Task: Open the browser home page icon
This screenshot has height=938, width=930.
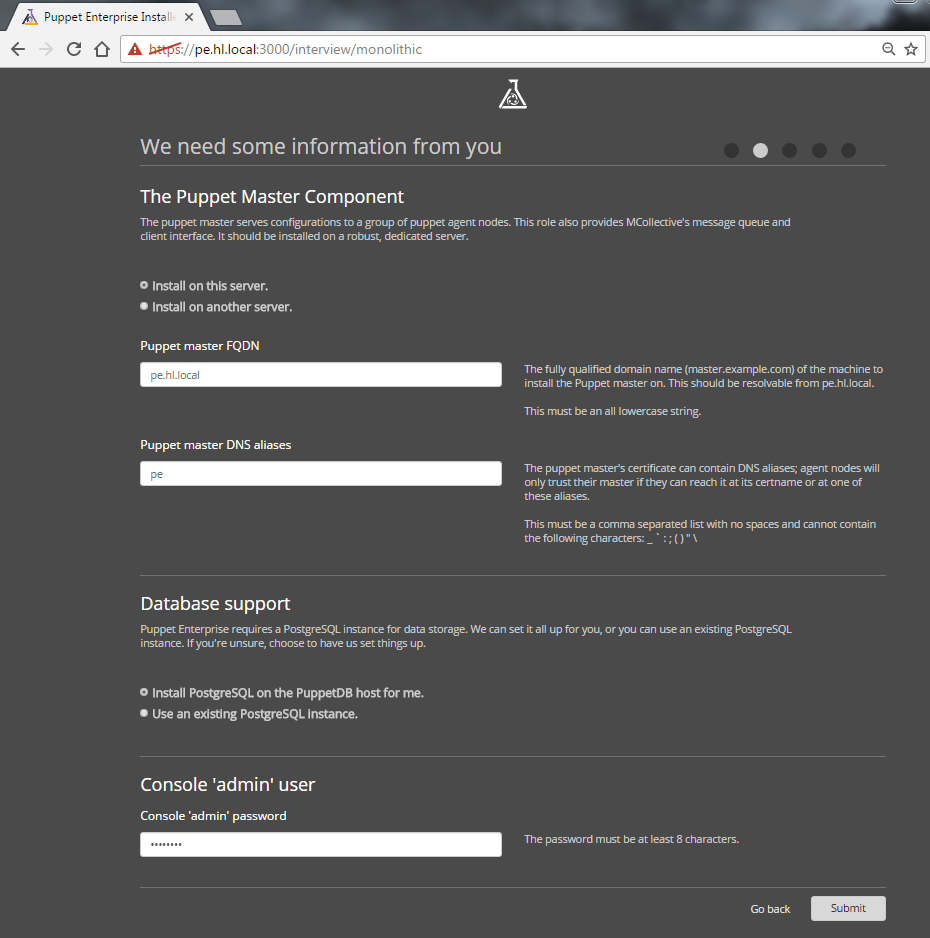Action: [x=102, y=49]
